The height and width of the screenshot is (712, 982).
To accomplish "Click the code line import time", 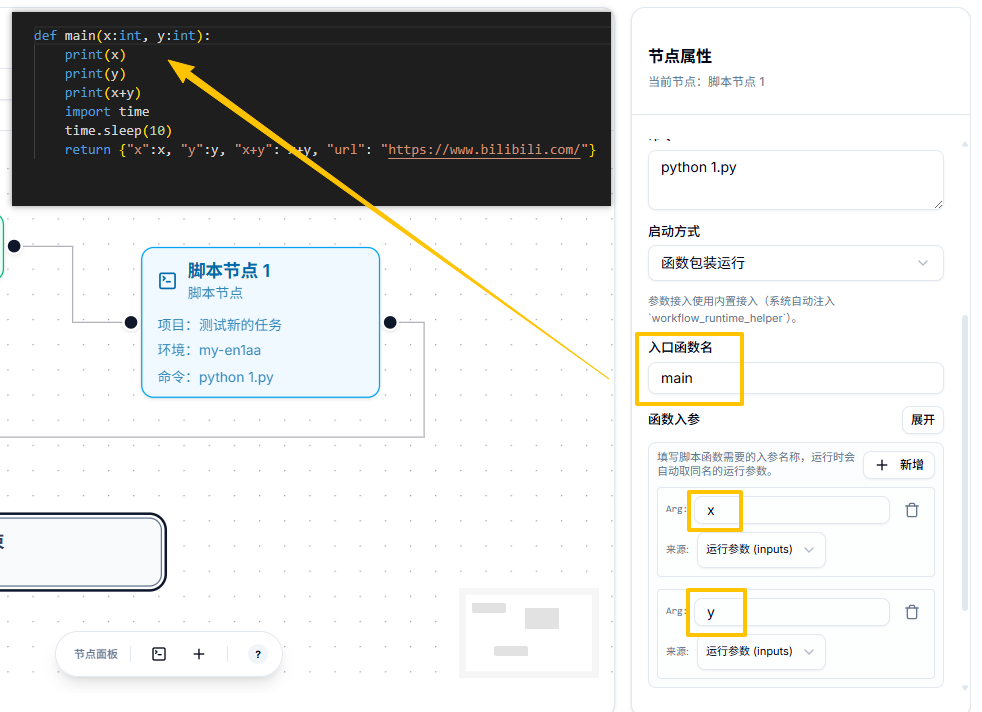I will (x=107, y=111).
